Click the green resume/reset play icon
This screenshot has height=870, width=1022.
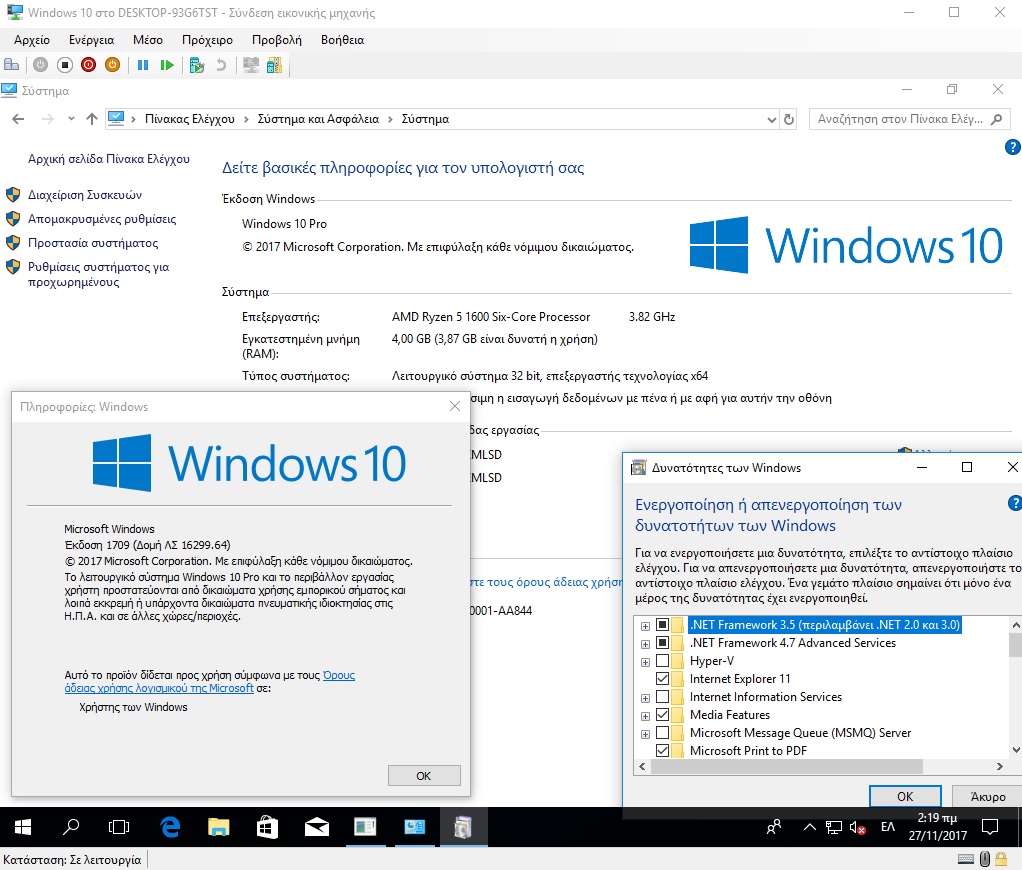point(167,65)
